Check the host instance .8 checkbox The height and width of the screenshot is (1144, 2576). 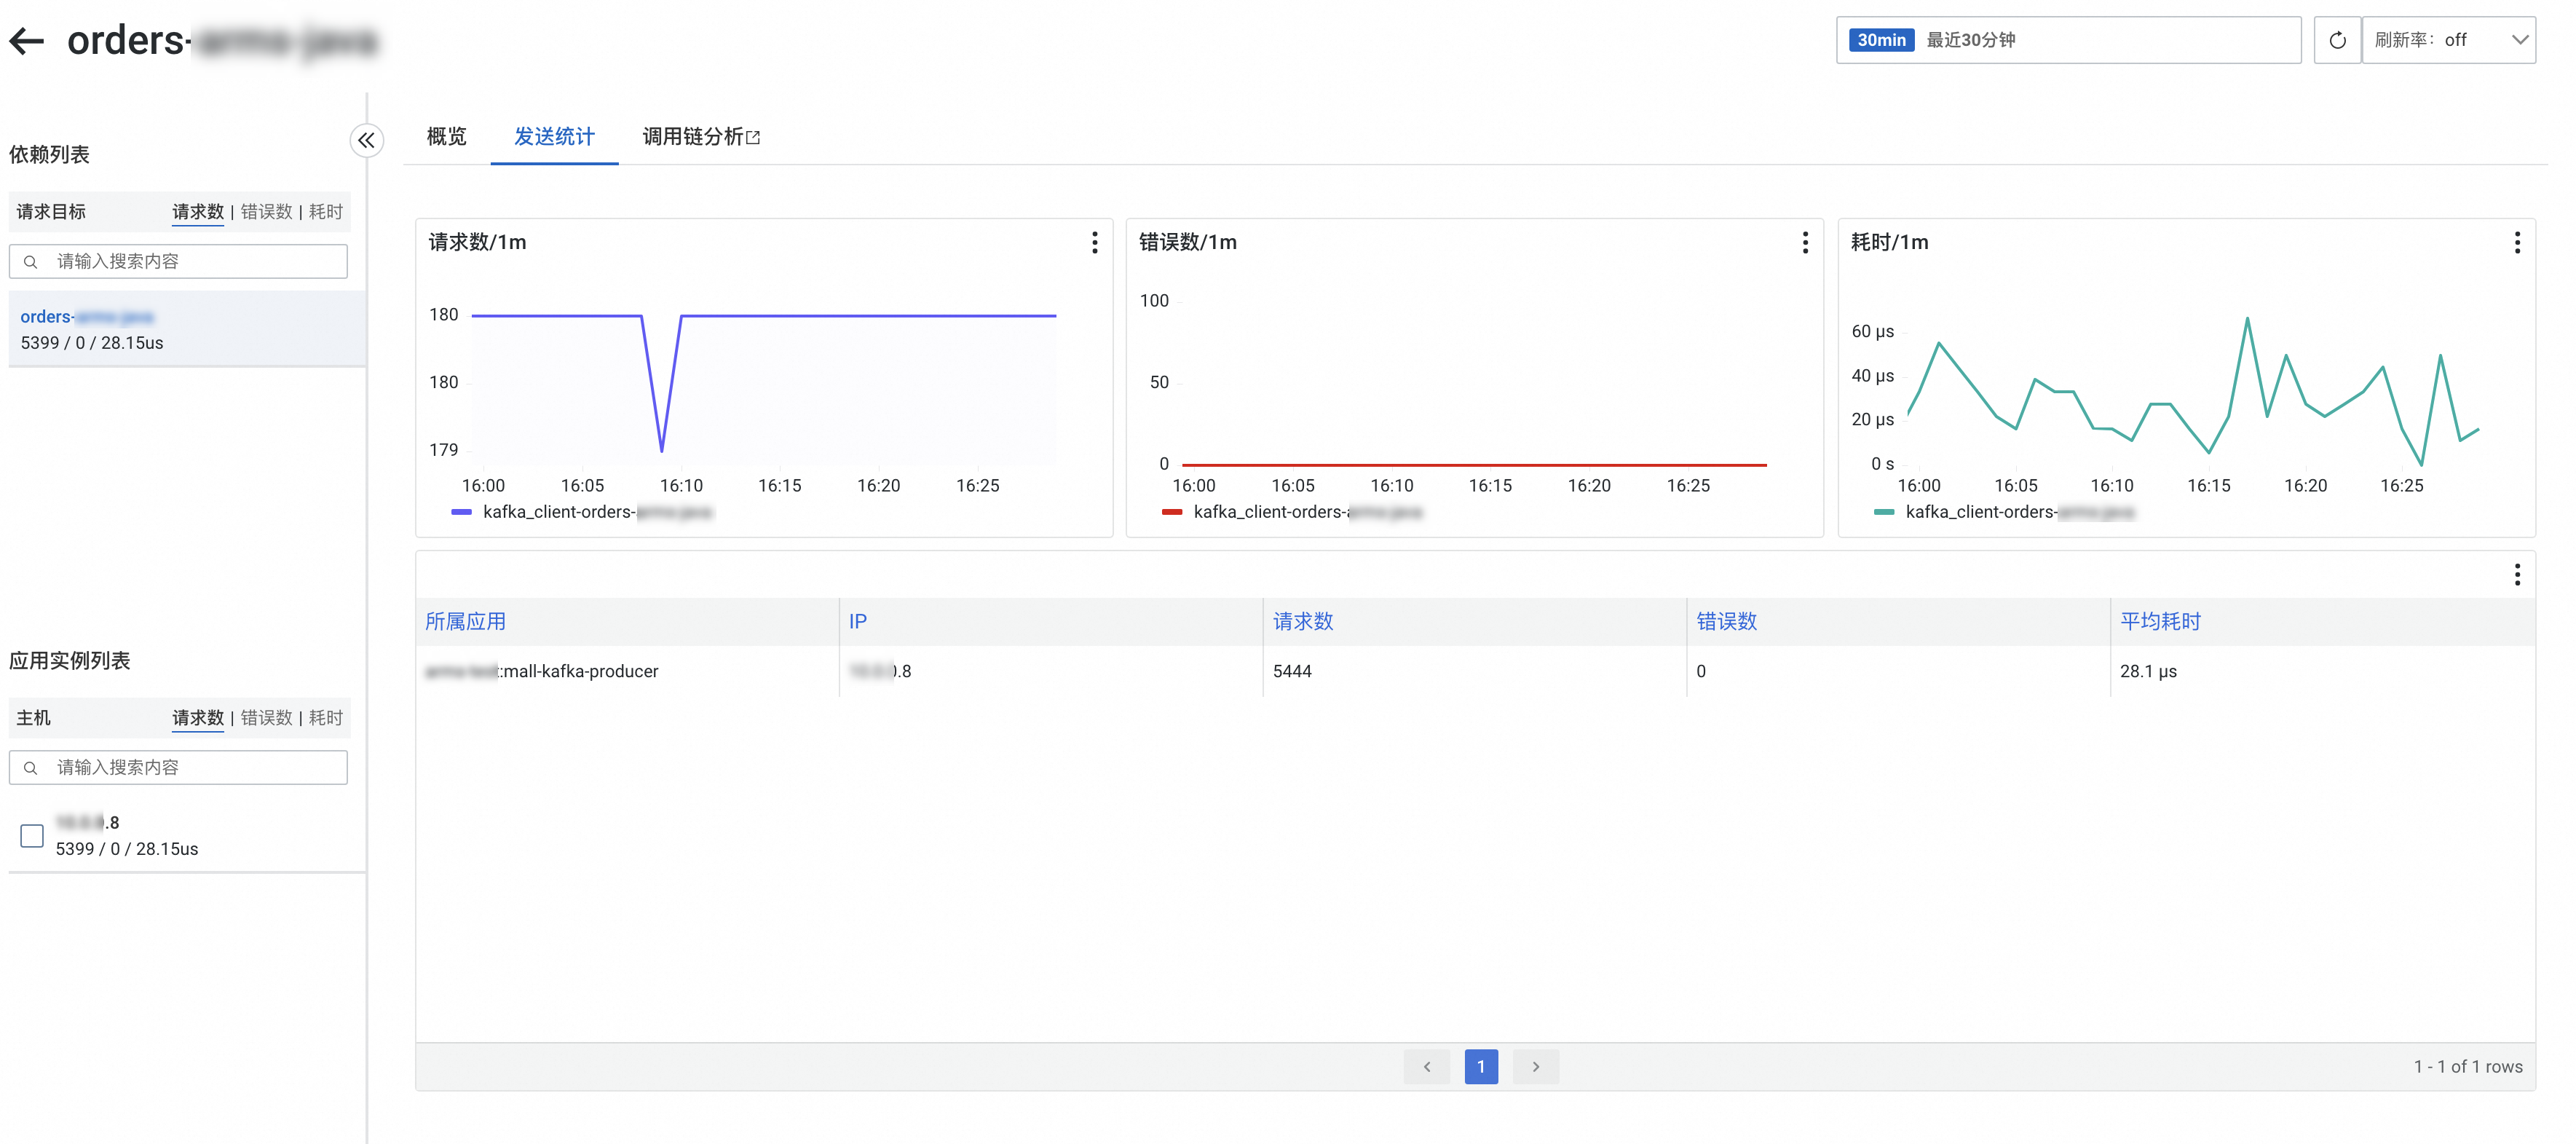point(32,836)
